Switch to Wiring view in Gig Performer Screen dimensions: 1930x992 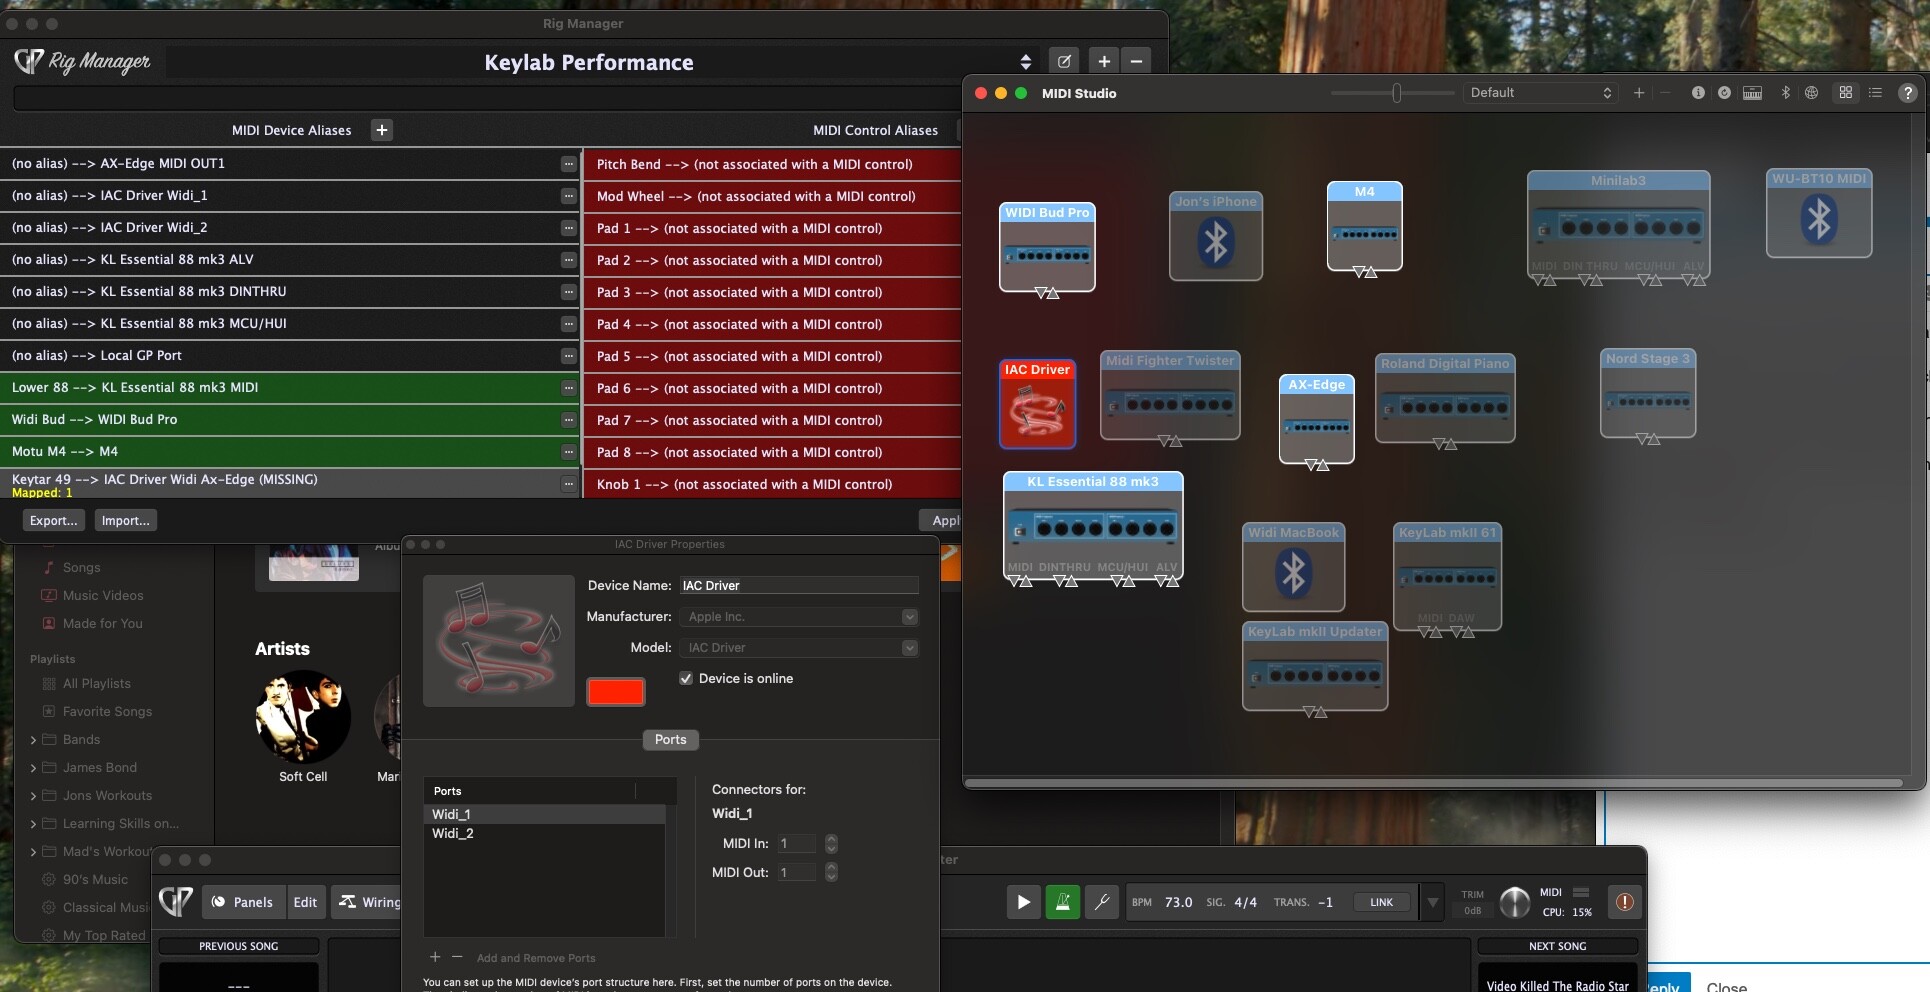[370, 902]
